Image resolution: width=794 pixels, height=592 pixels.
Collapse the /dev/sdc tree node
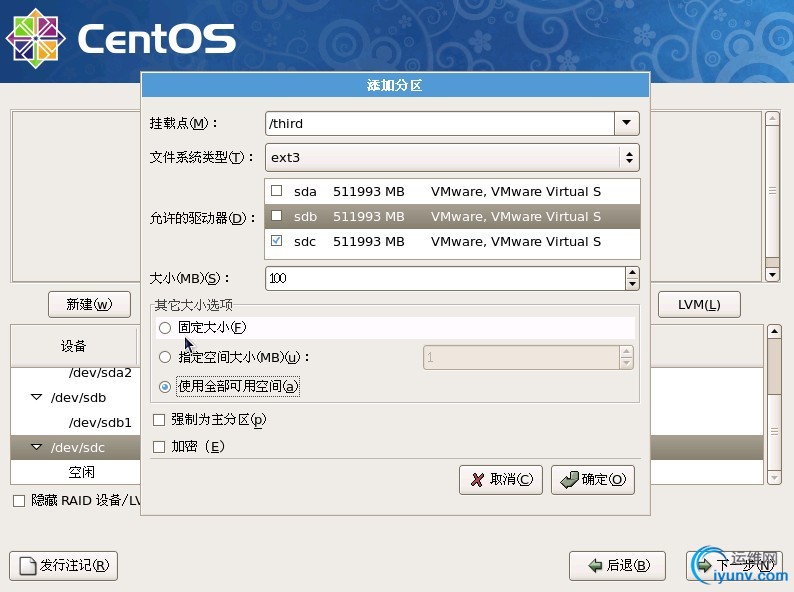coord(36,447)
